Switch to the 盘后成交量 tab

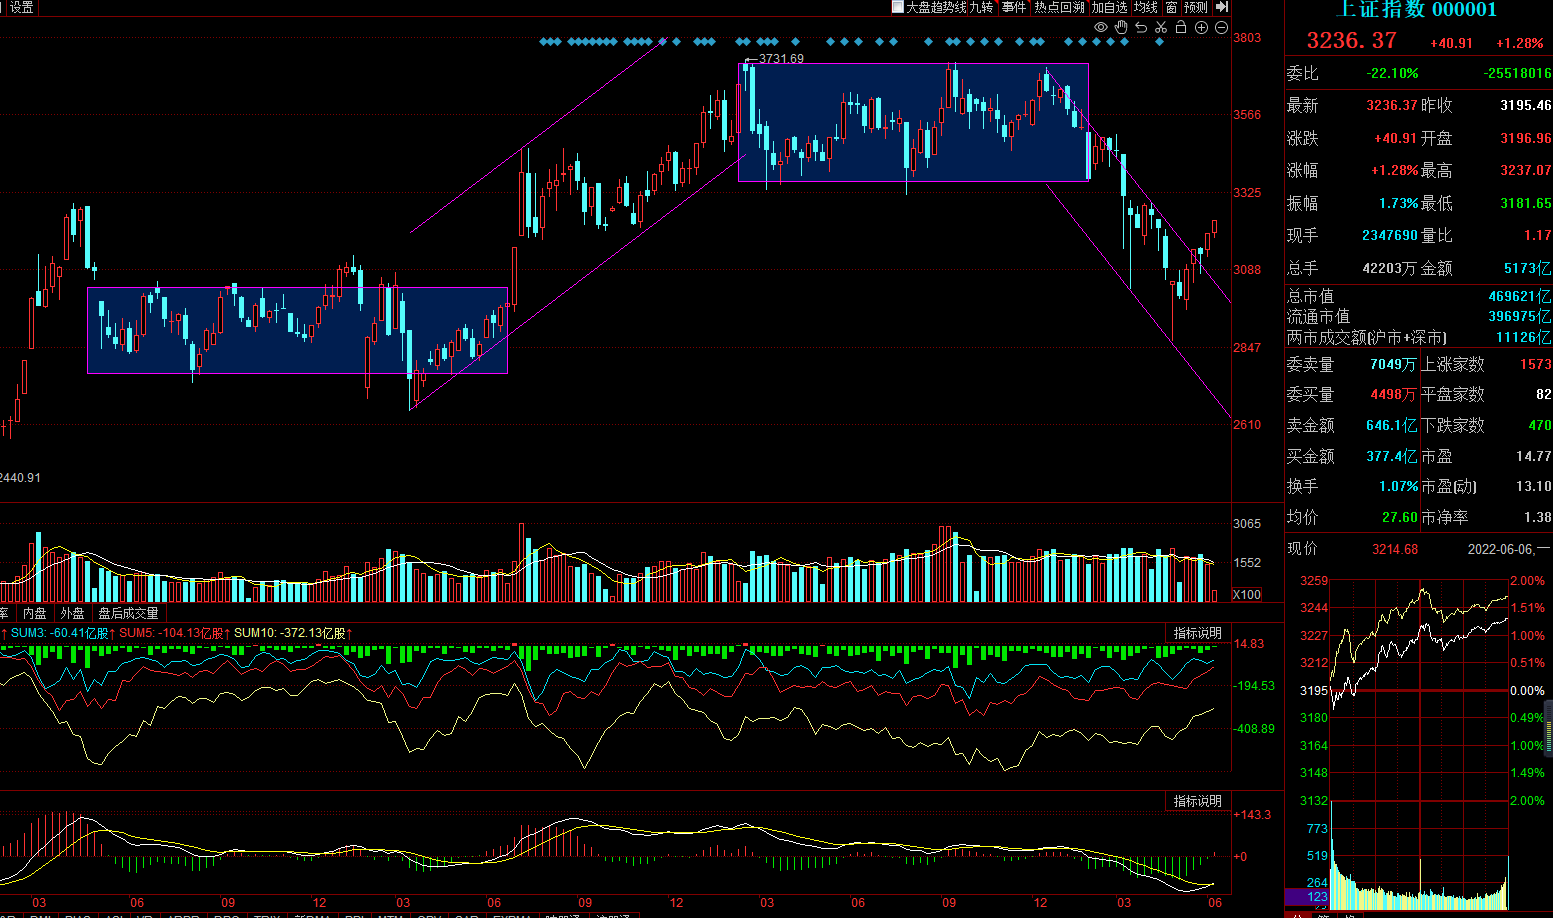(x=128, y=613)
